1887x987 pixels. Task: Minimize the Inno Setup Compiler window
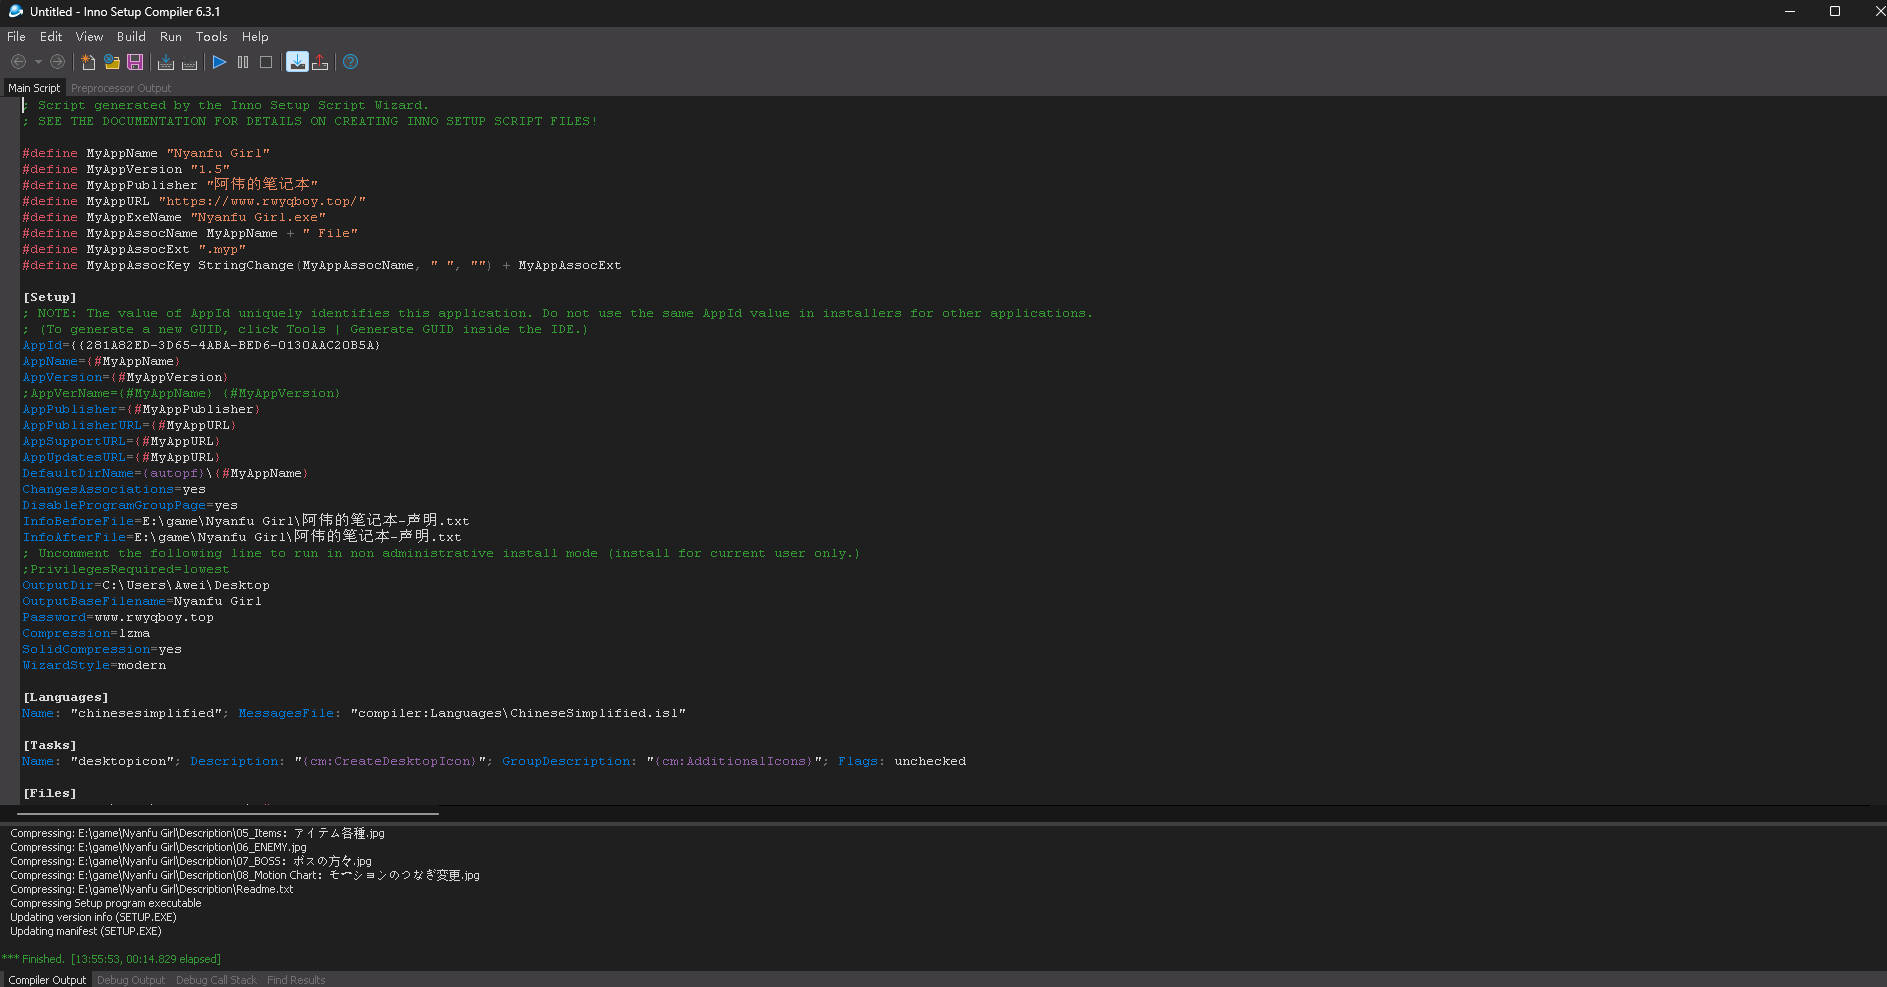[x=1790, y=11]
